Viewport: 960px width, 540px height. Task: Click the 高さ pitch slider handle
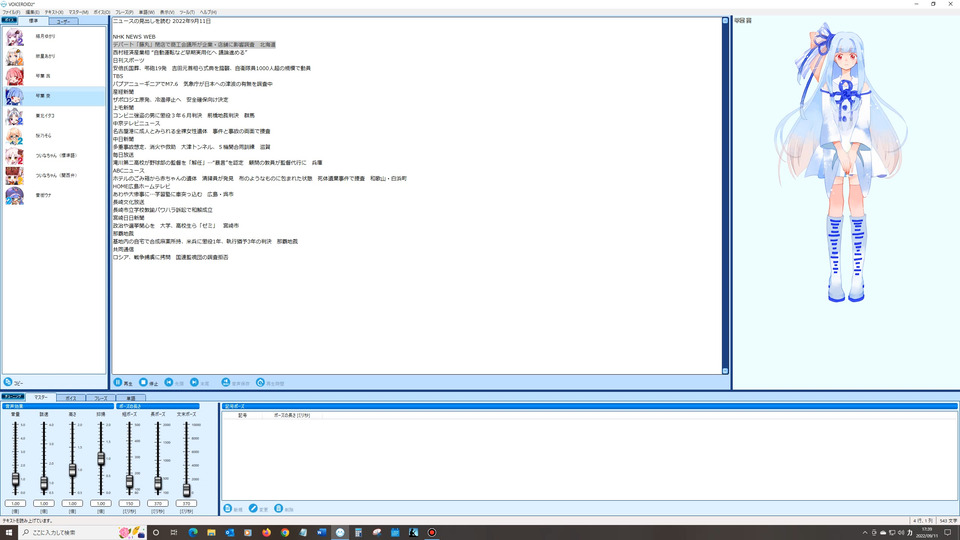(x=72, y=470)
